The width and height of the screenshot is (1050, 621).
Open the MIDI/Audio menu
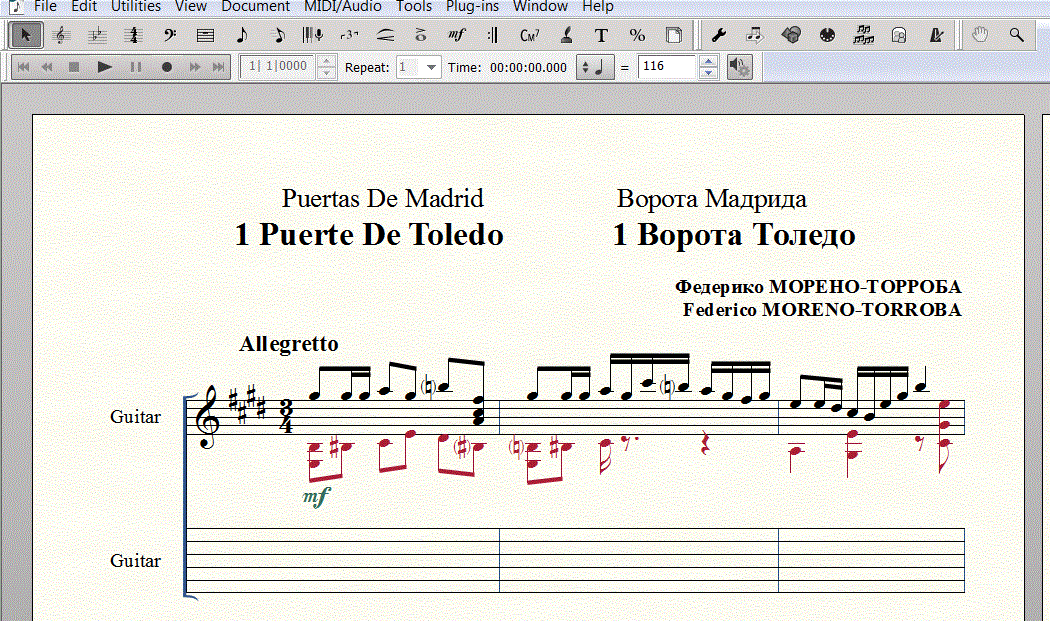pyautogui.click(x=343, y=7)
